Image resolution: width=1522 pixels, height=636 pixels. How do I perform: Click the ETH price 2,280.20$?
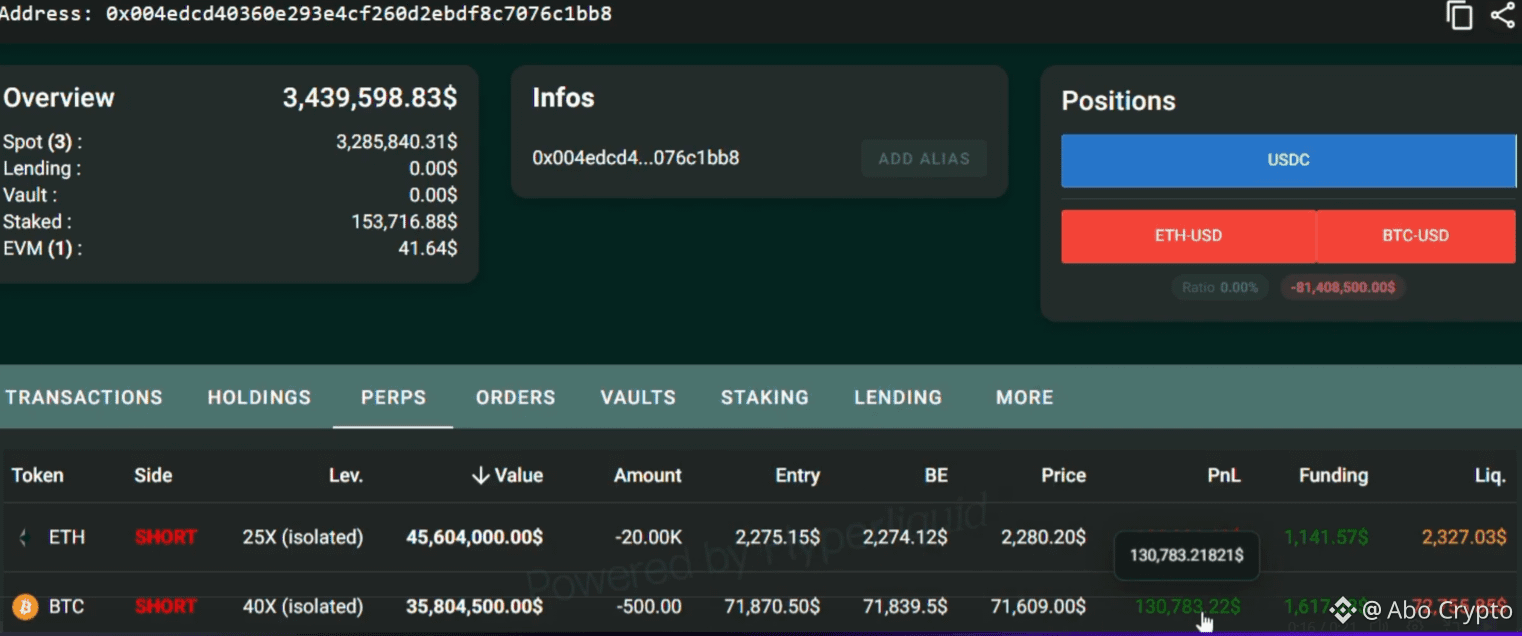1043,537
